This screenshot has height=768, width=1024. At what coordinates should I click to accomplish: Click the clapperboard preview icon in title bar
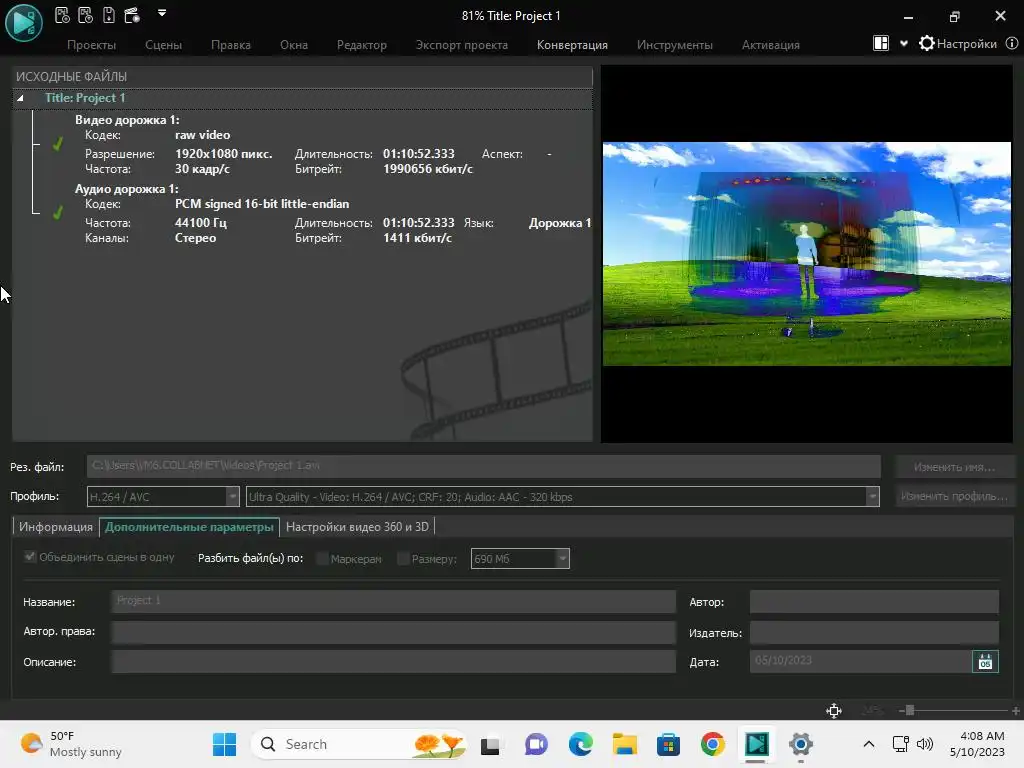132,14
